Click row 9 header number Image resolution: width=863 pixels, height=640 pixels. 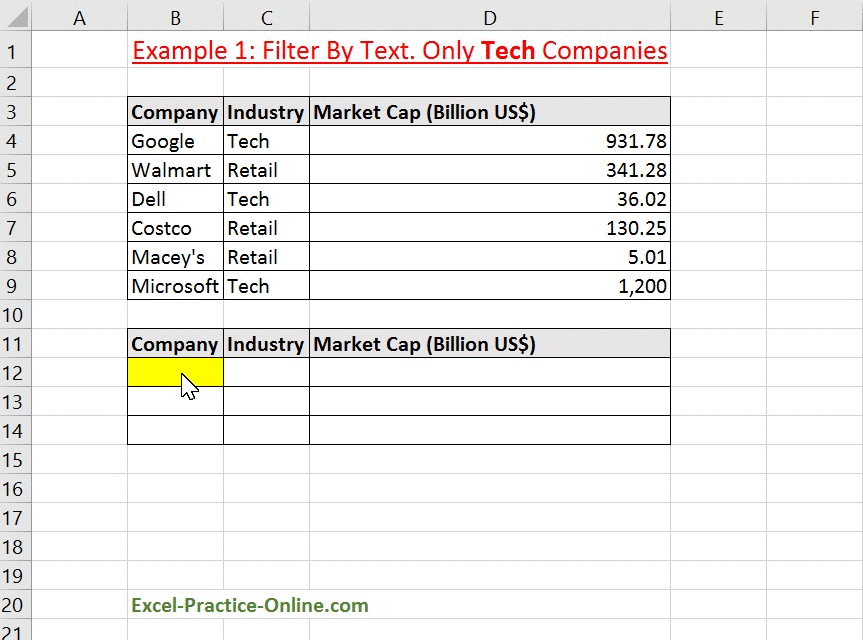point(13,286)
